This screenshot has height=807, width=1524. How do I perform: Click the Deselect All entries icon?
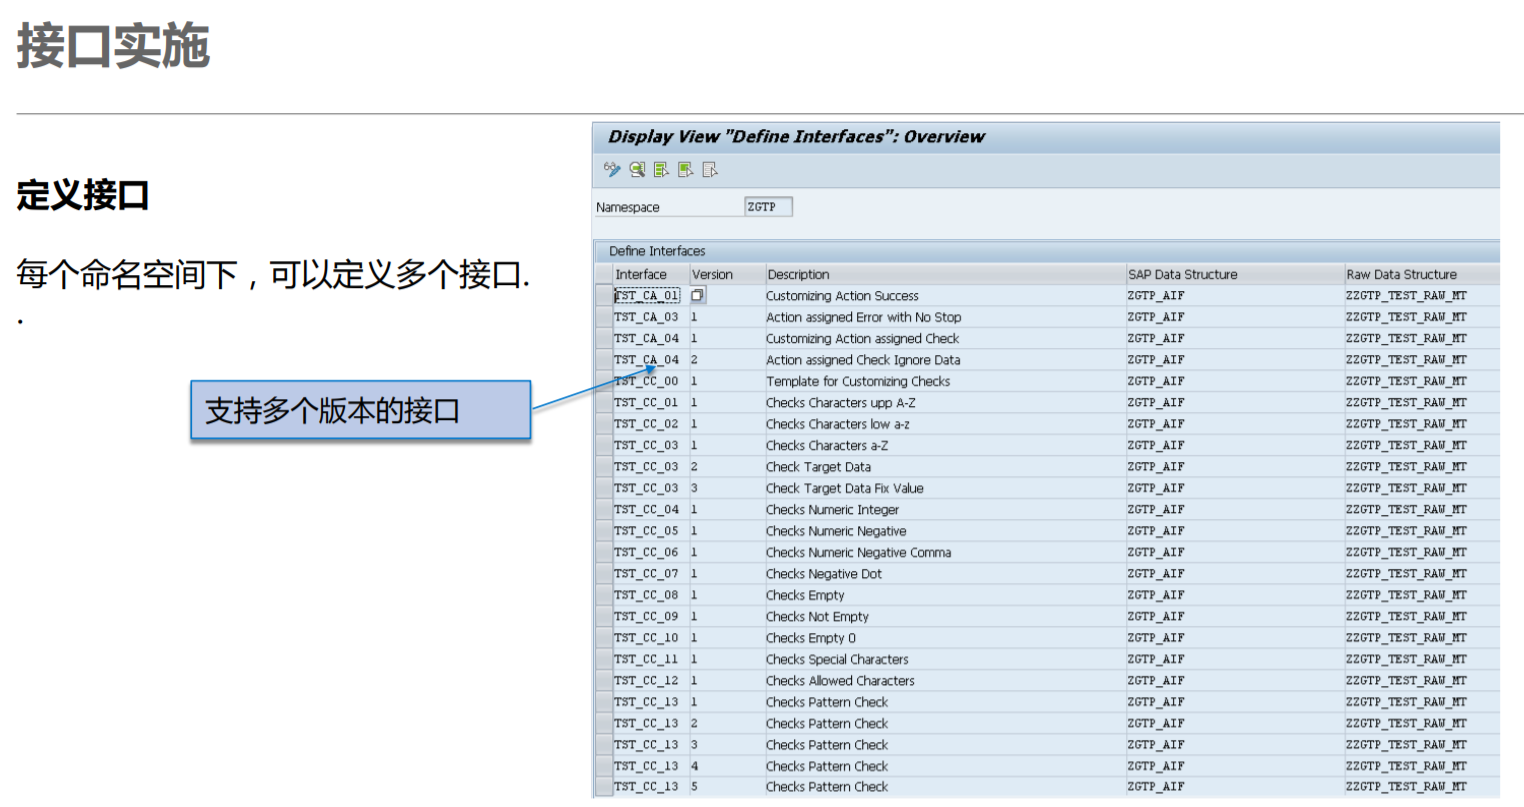[x=708, y=170]
